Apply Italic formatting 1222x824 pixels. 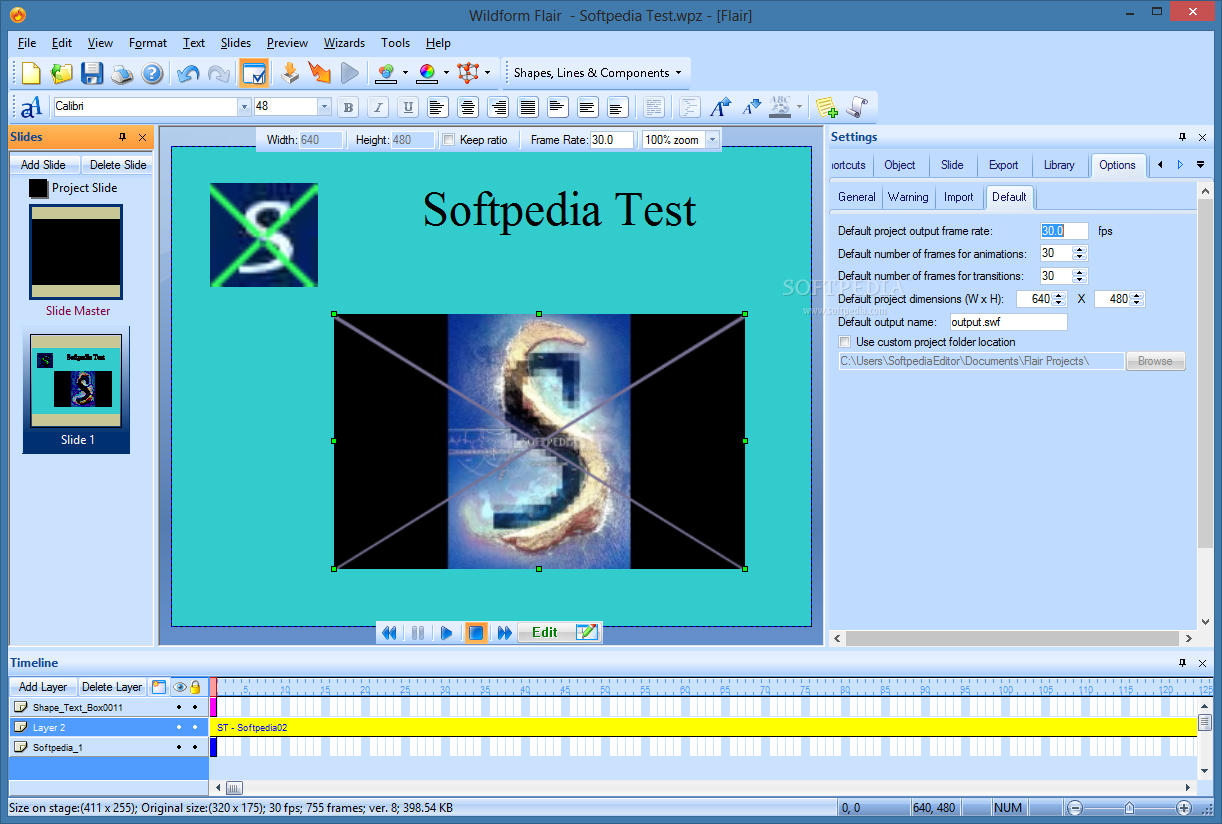(378, 107)
